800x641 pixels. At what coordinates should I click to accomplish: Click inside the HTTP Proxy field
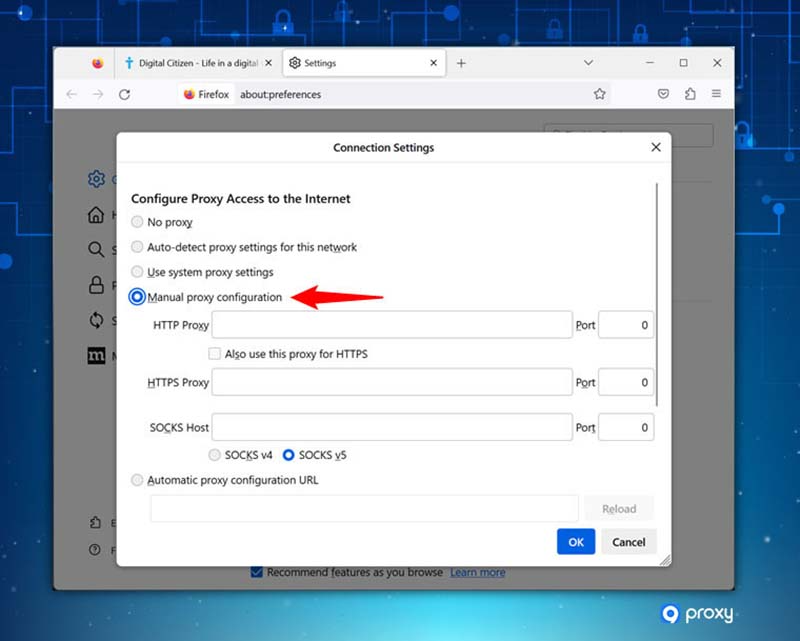point(390,324)
